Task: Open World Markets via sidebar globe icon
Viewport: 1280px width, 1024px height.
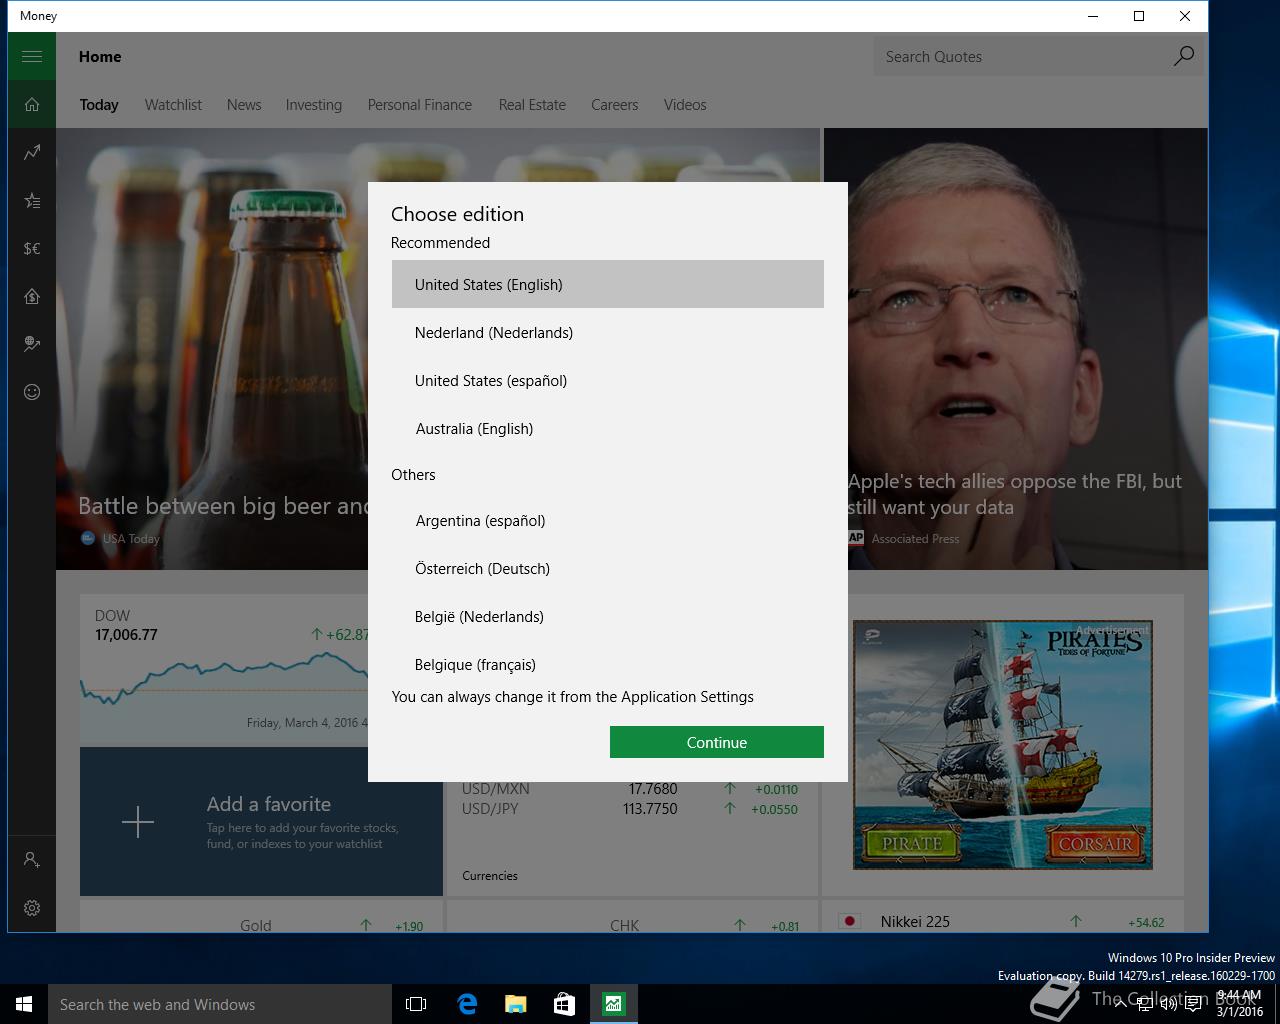Action: tap(32, 344)
